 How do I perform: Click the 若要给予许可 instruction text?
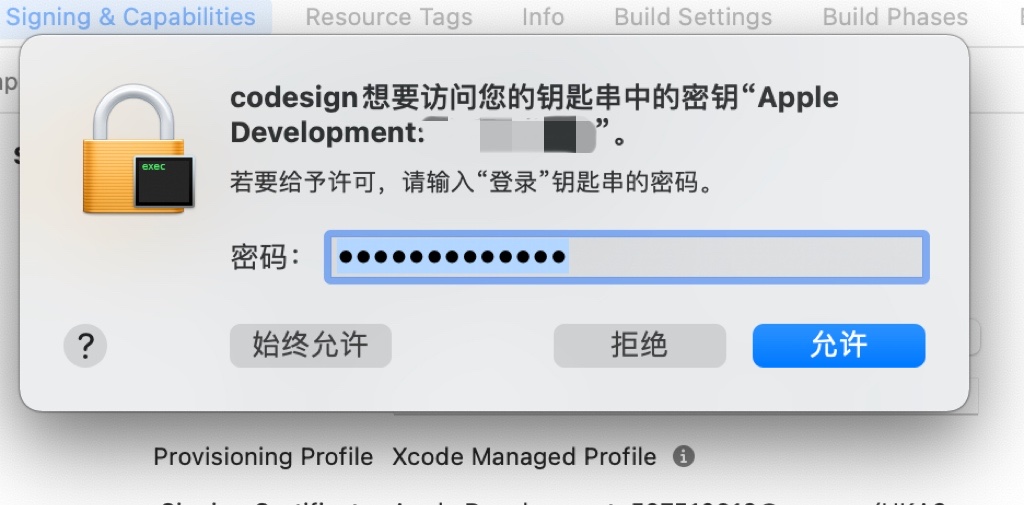472,182
